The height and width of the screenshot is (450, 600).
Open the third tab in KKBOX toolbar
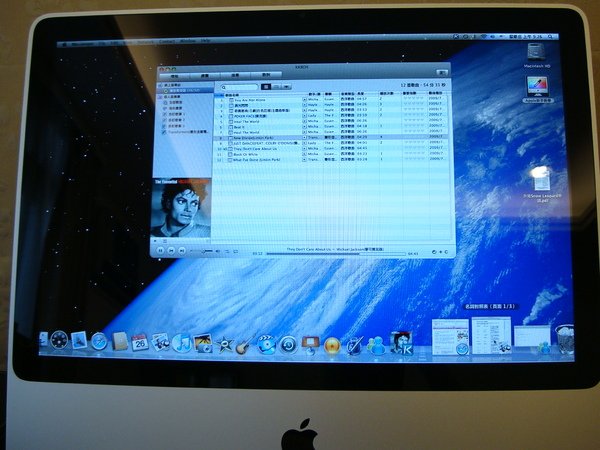click(x=236, y=75)
